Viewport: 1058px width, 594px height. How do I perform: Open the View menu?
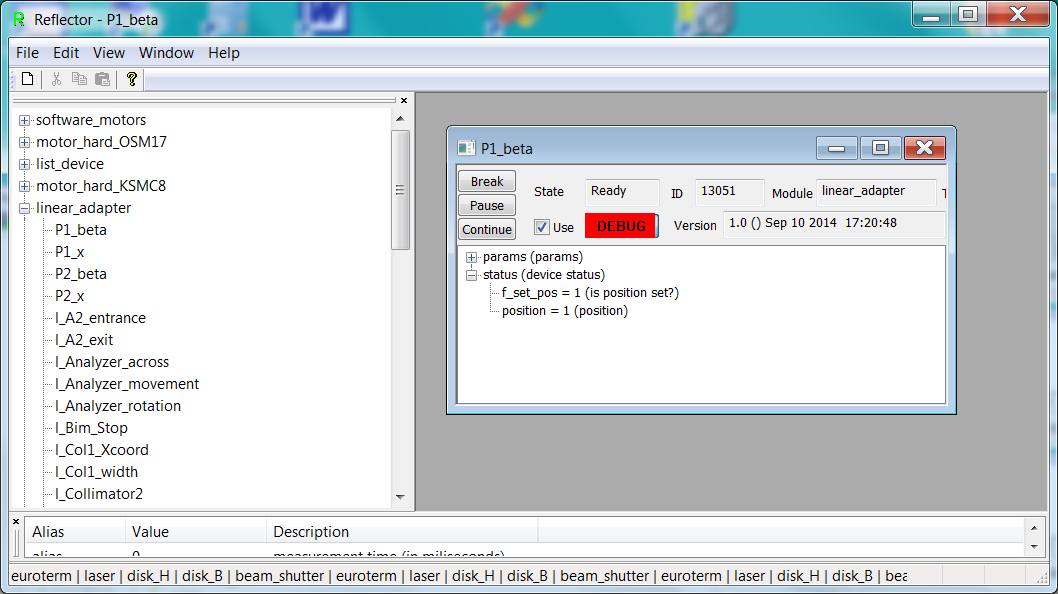pos(109,53)
